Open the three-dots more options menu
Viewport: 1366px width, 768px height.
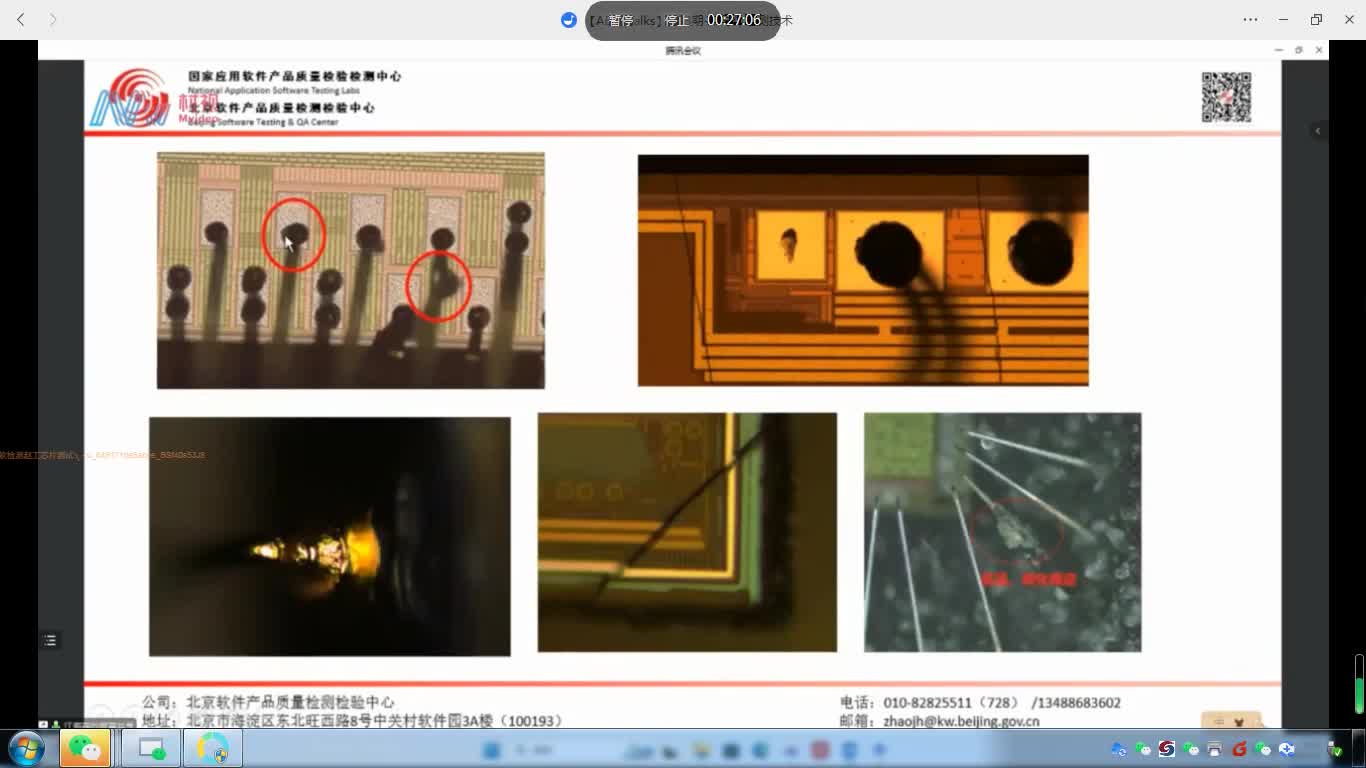(1250, 20)
